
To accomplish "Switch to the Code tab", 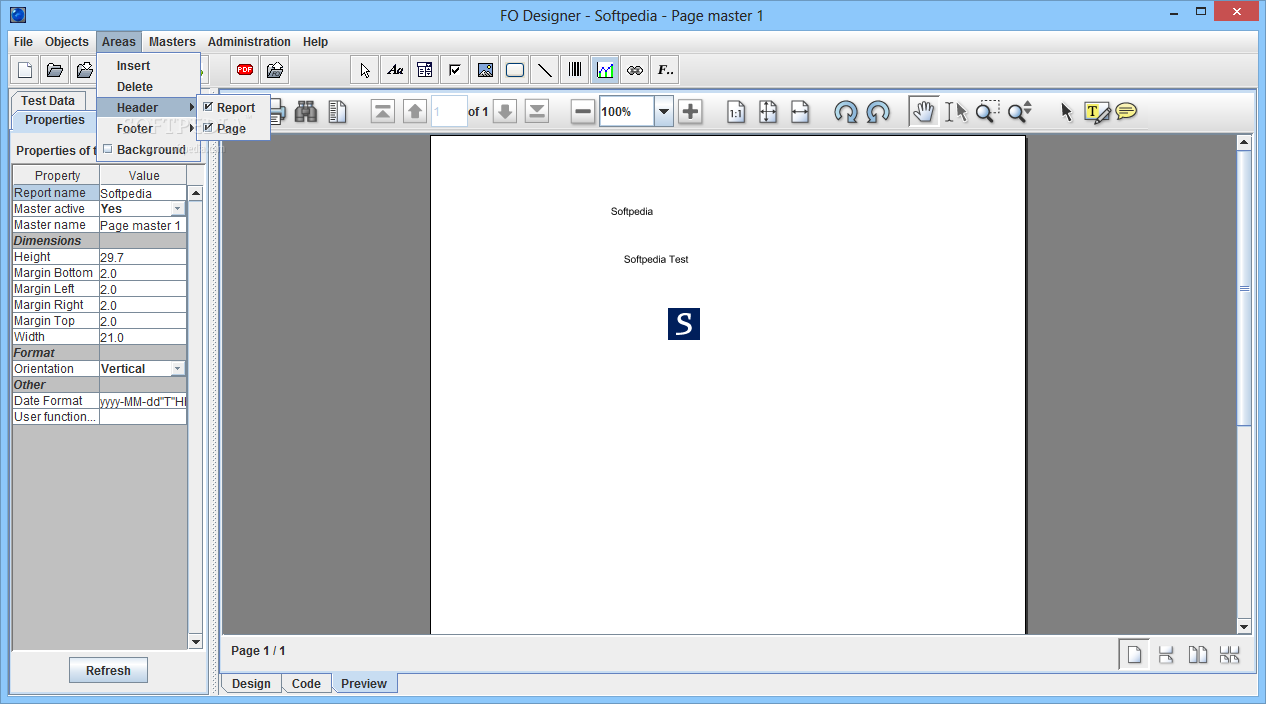I will (x=306, y=684).
